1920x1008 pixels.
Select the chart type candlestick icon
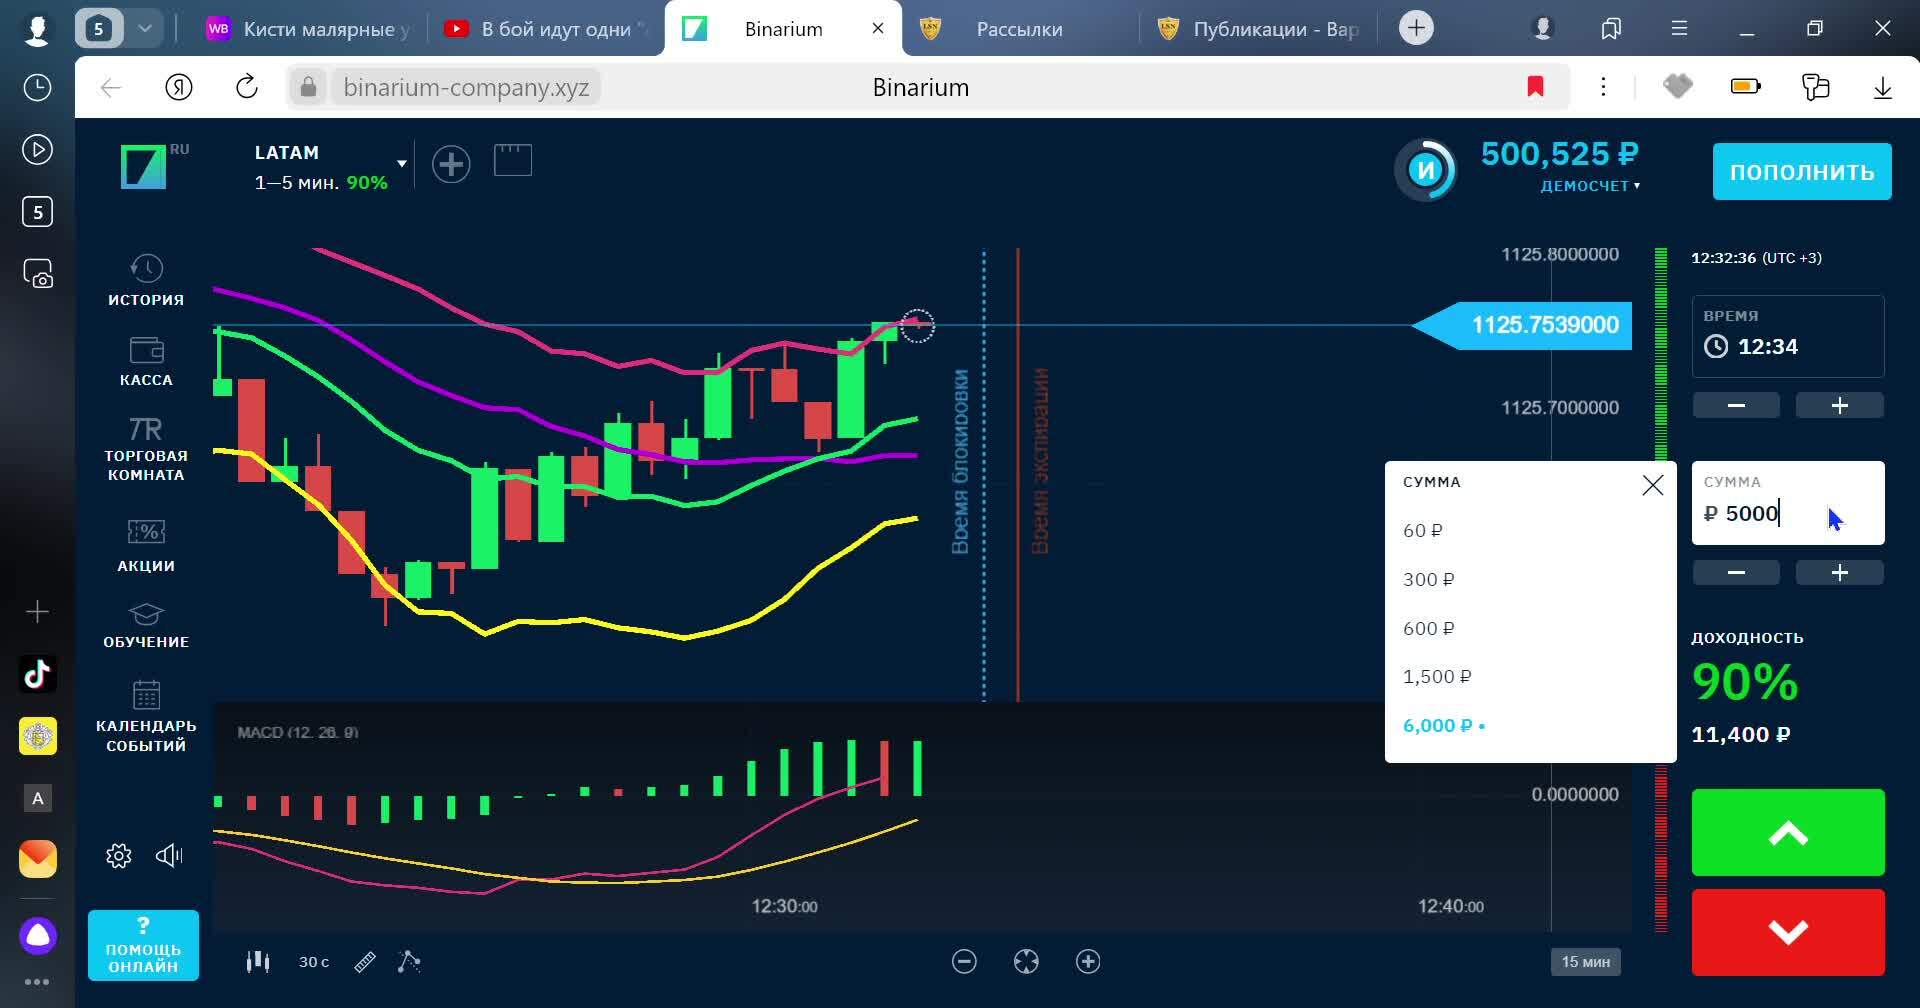[x=258, y=962]
